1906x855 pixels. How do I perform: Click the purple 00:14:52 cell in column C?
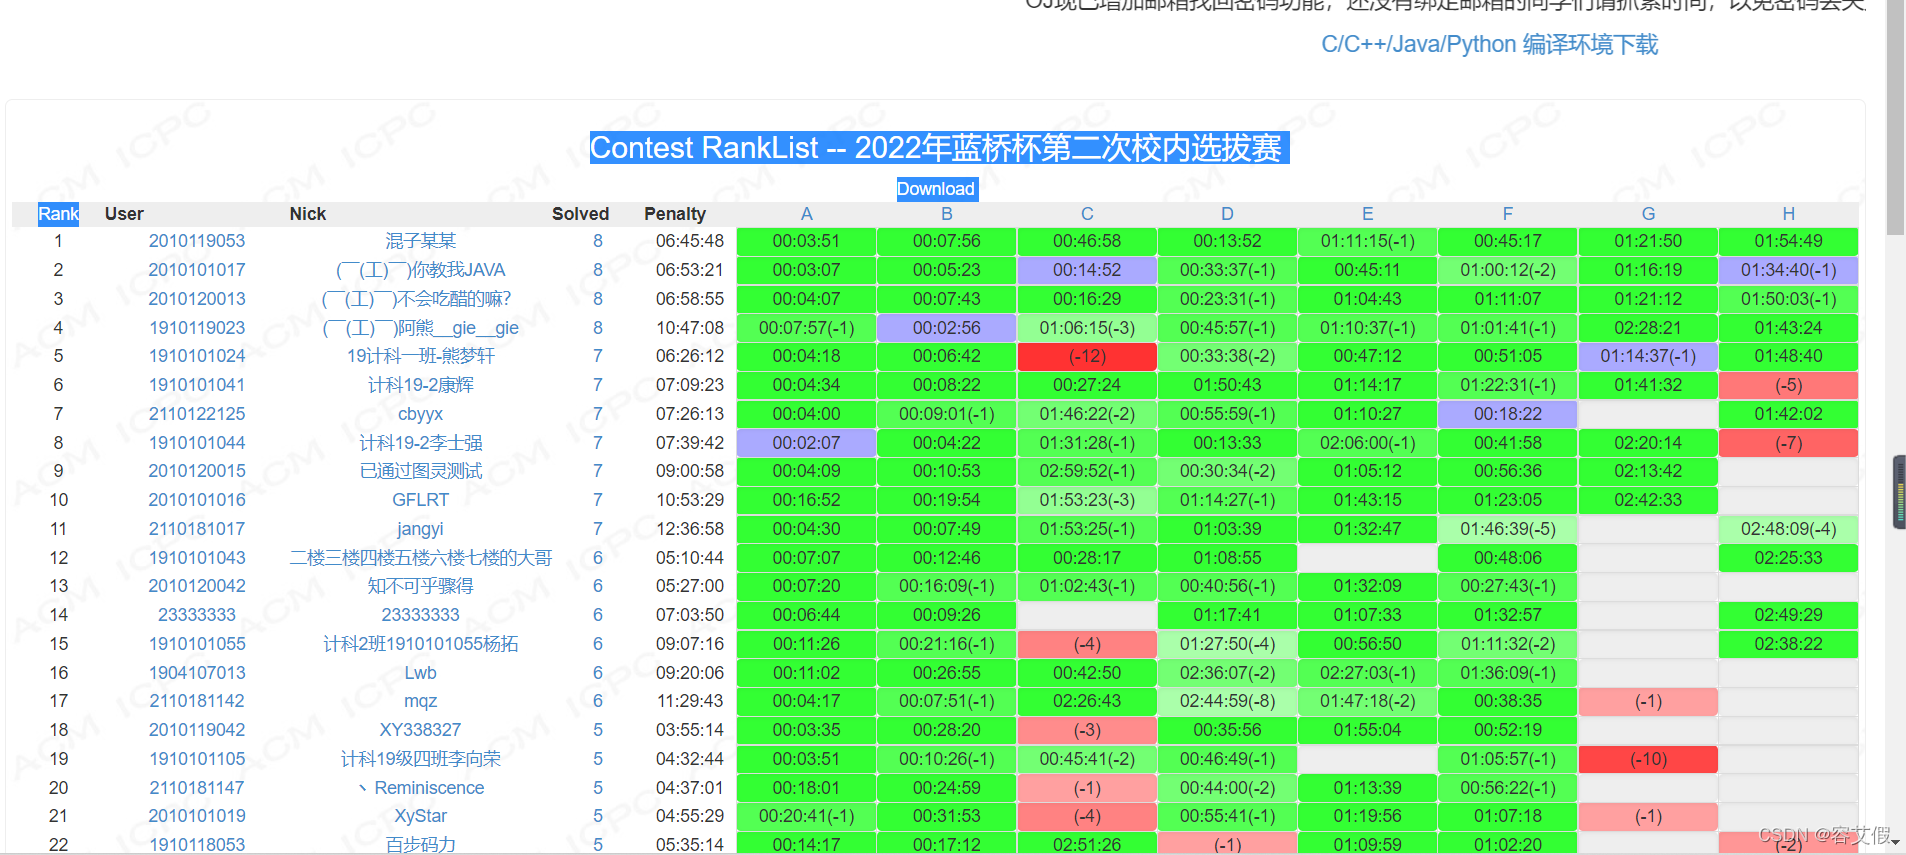pos(1087,270)
